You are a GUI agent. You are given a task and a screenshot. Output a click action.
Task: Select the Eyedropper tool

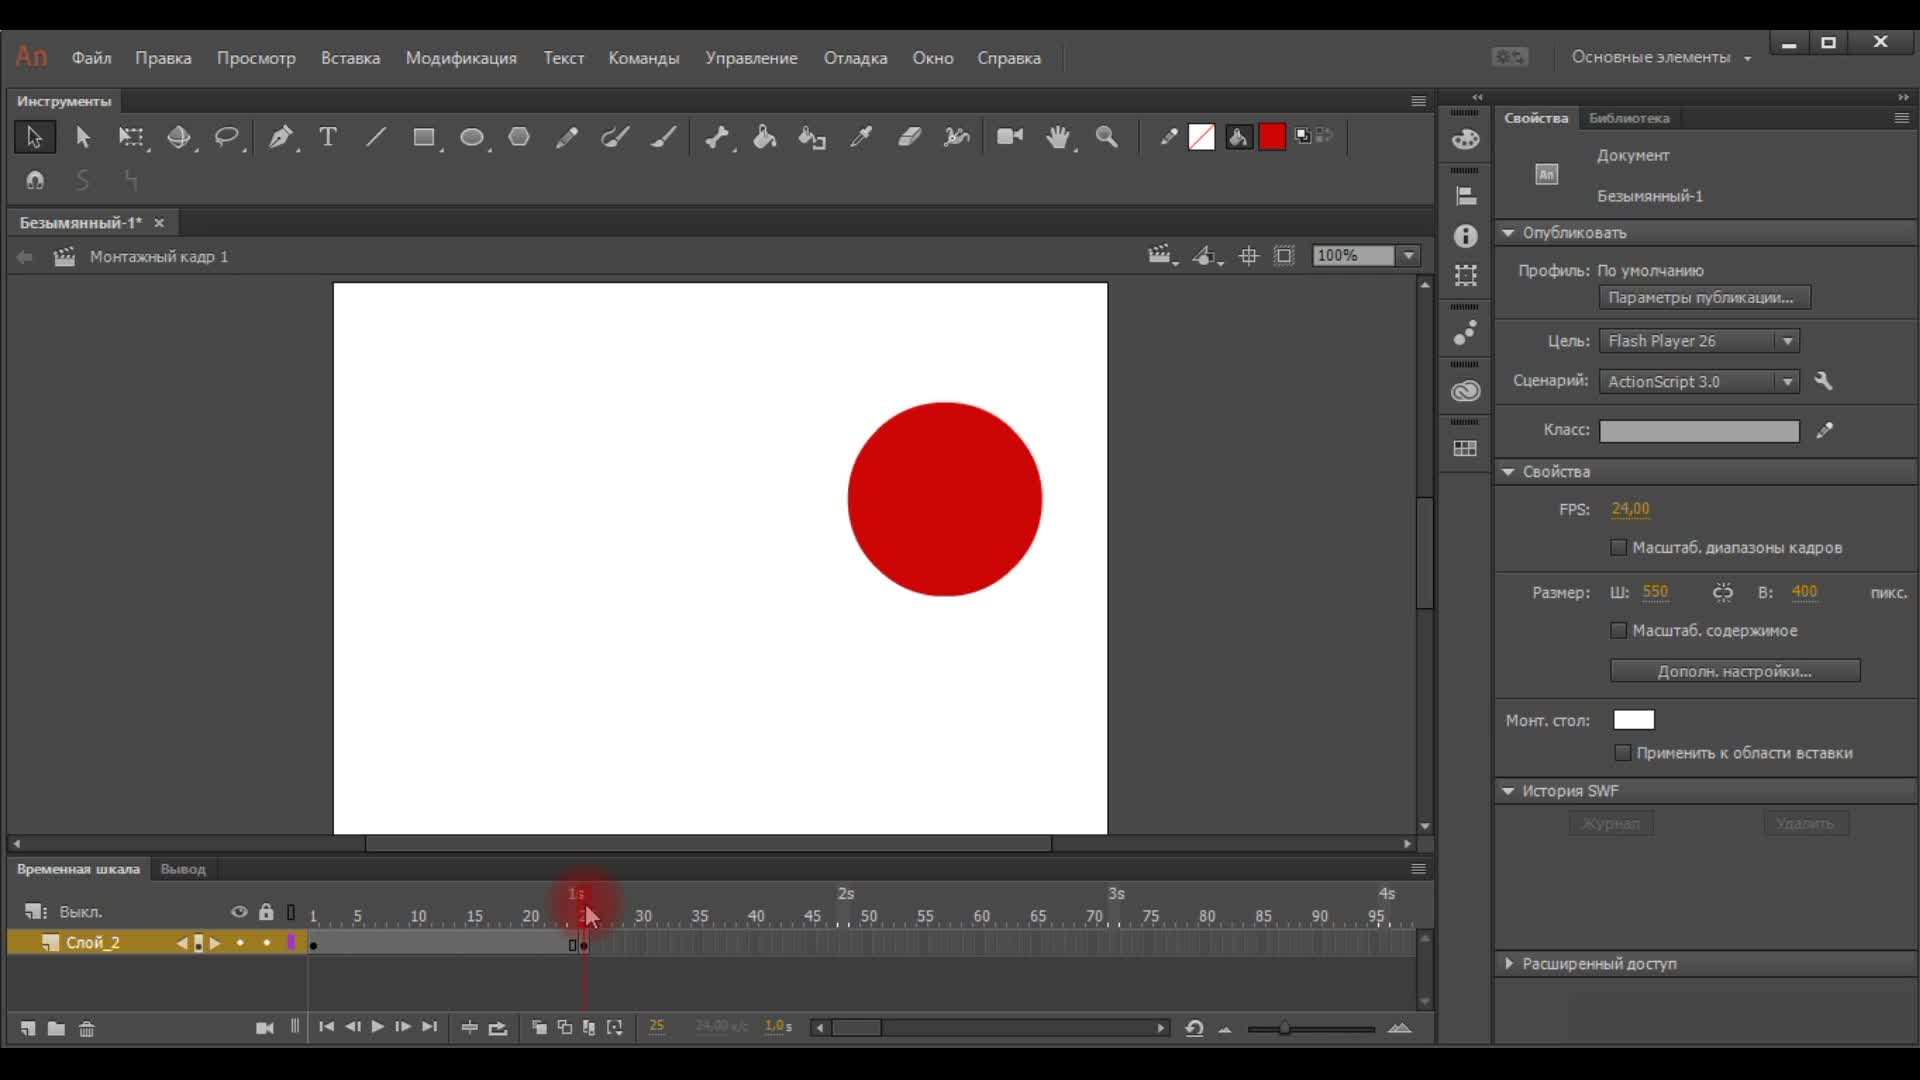click(861, 137)
